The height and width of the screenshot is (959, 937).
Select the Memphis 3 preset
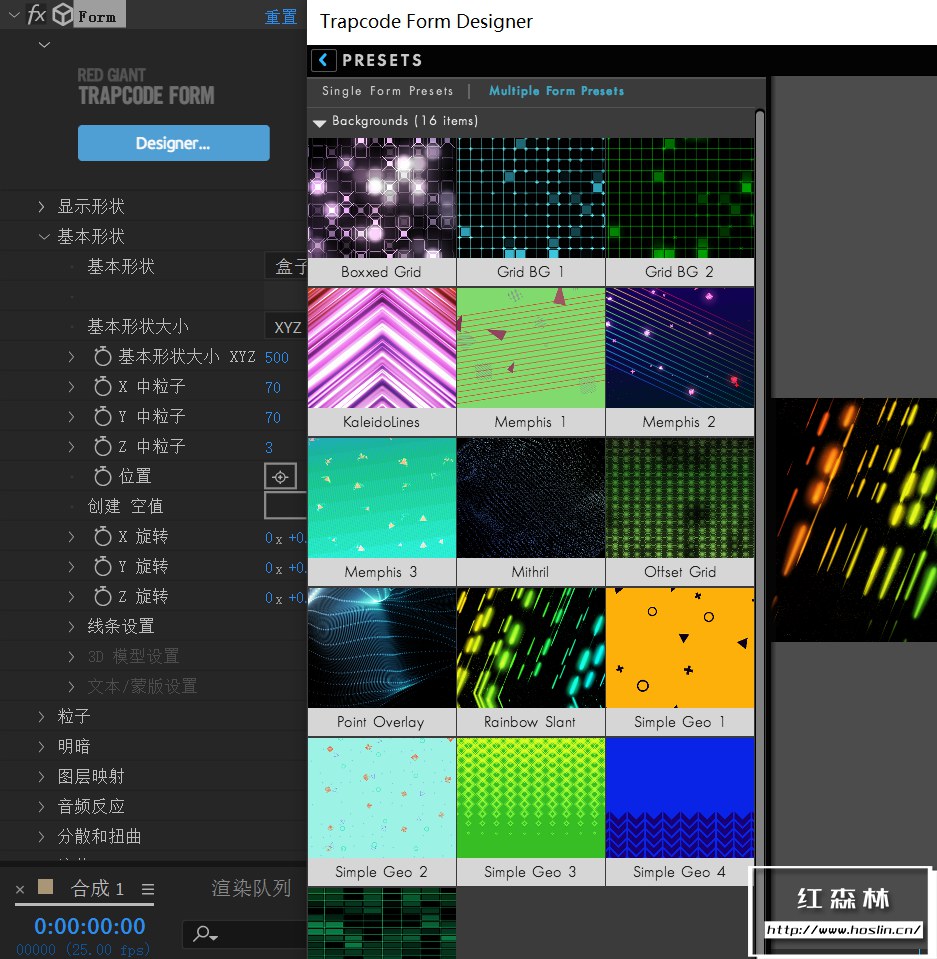coord(382,511)
